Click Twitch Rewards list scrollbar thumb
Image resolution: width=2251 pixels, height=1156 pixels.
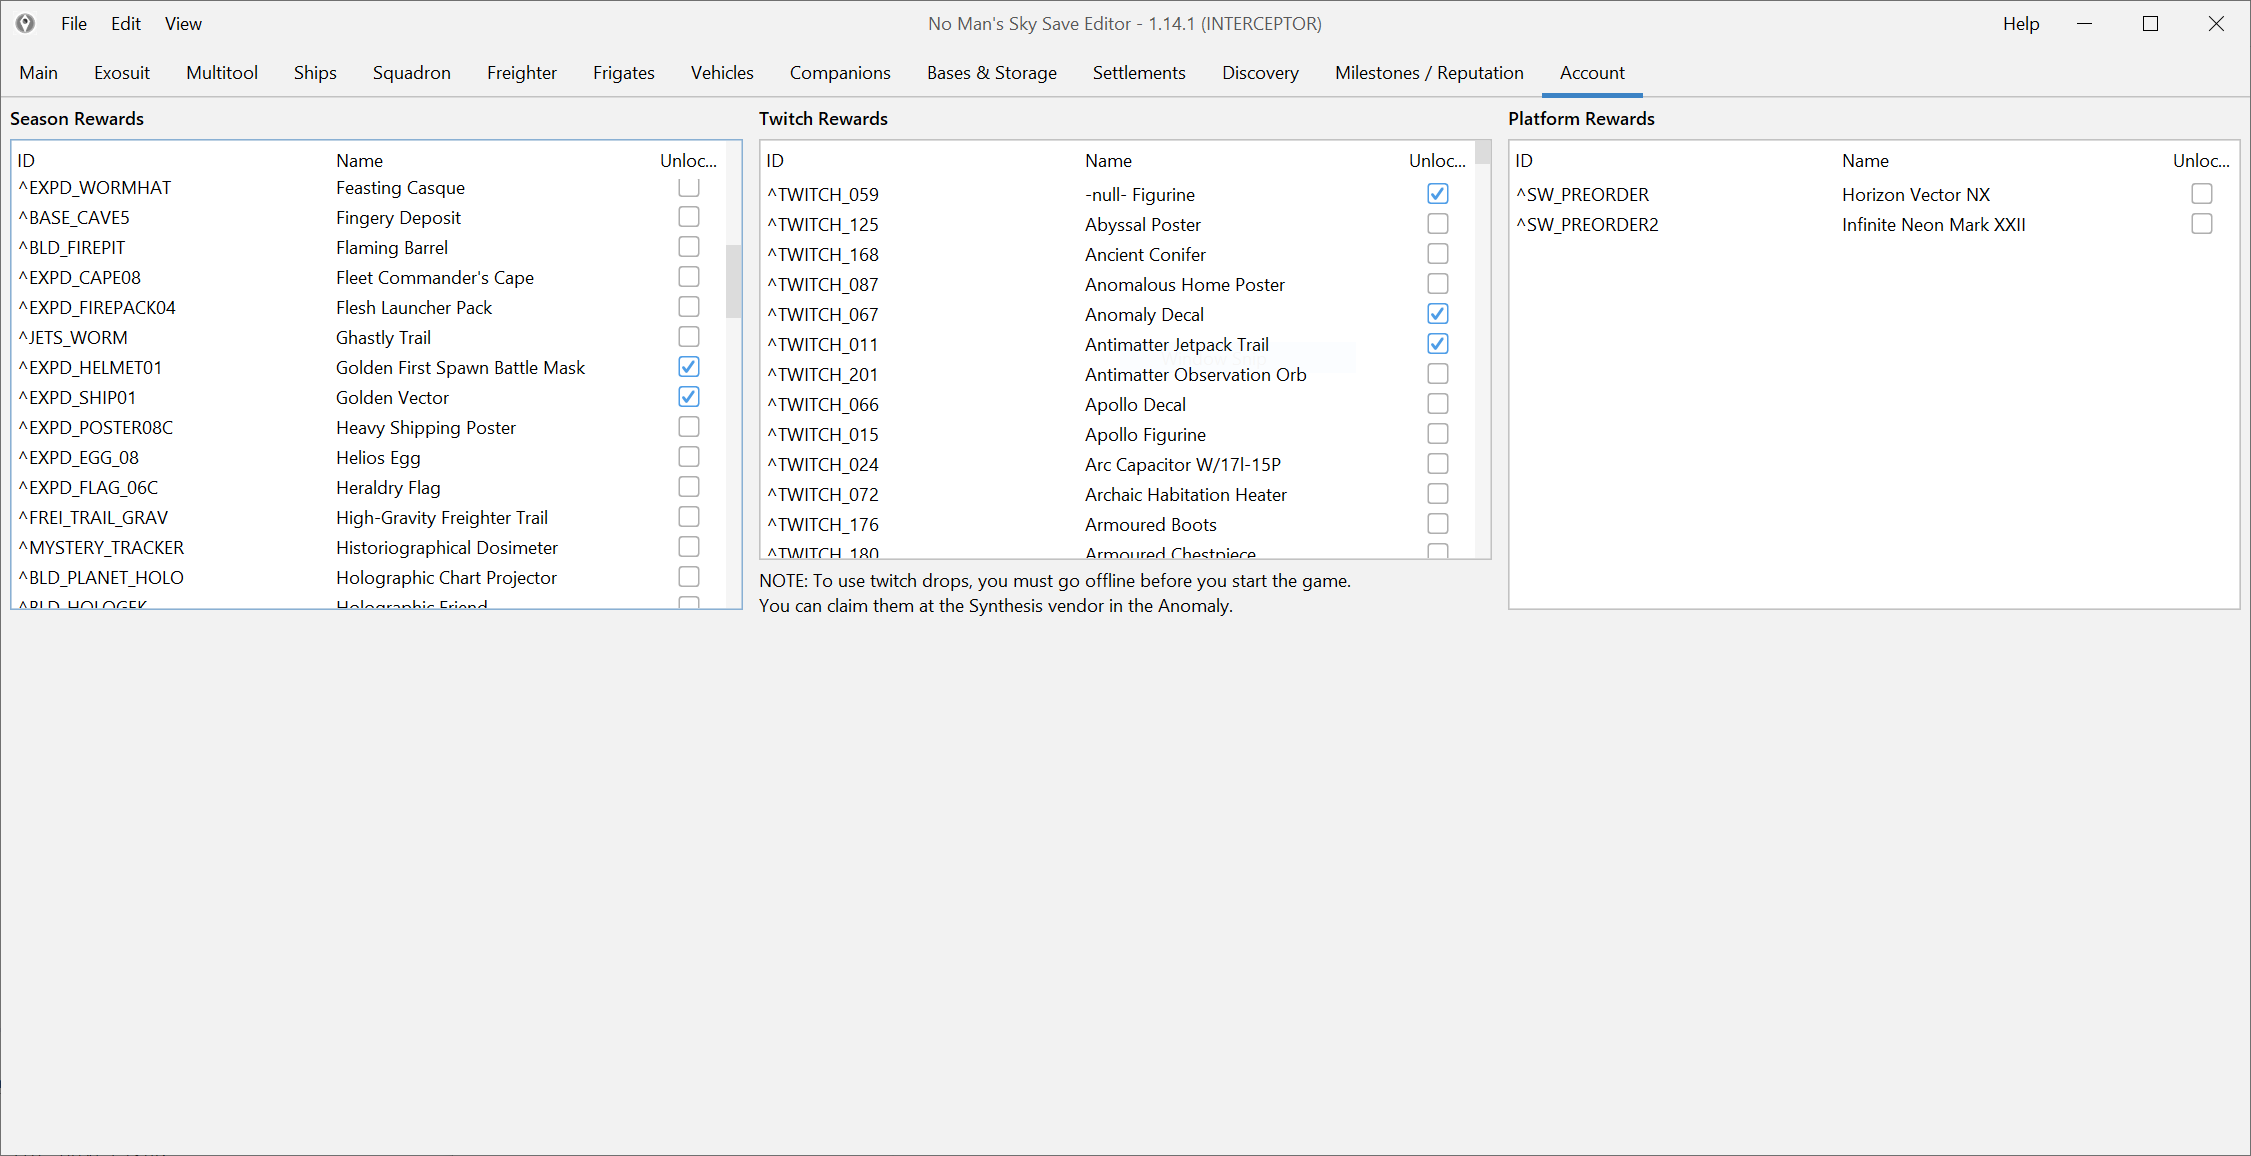[x=1482, y=153]
